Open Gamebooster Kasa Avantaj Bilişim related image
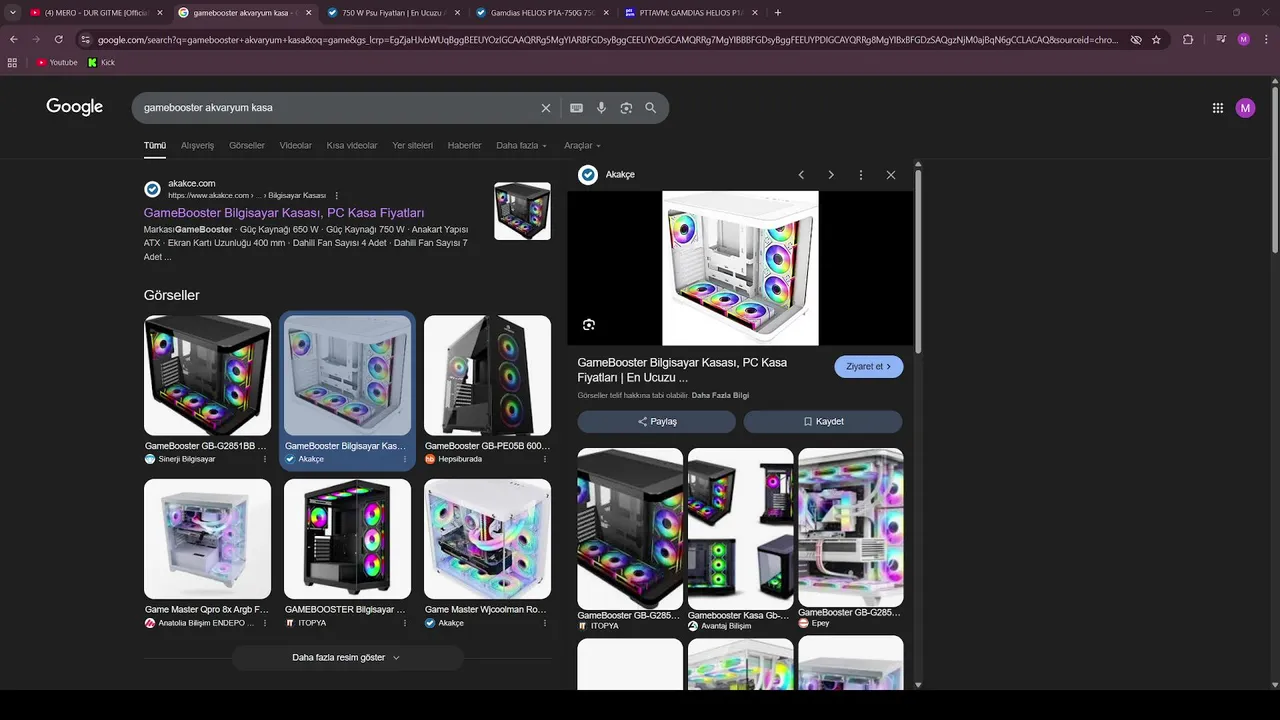1280x720 pixels. coord(740,528)
